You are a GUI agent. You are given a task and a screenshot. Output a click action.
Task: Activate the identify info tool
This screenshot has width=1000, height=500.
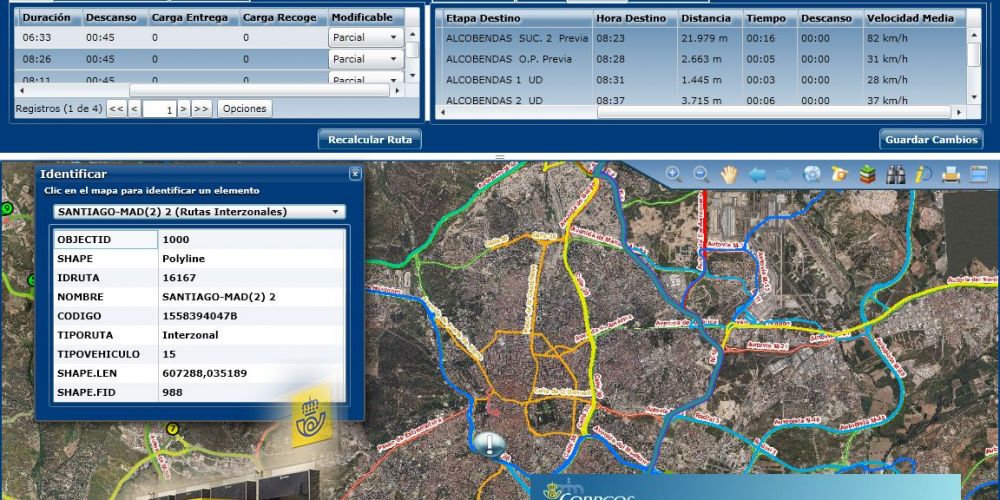923,174
